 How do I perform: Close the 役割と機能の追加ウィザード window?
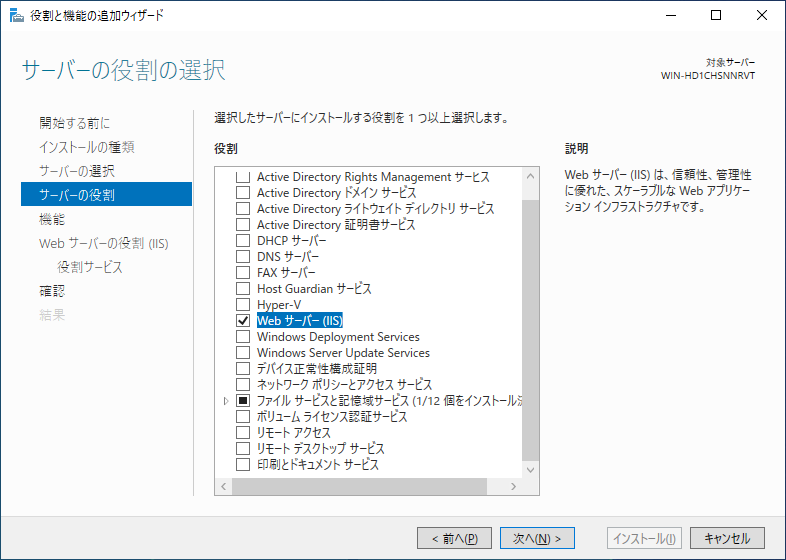pos(761,16)
